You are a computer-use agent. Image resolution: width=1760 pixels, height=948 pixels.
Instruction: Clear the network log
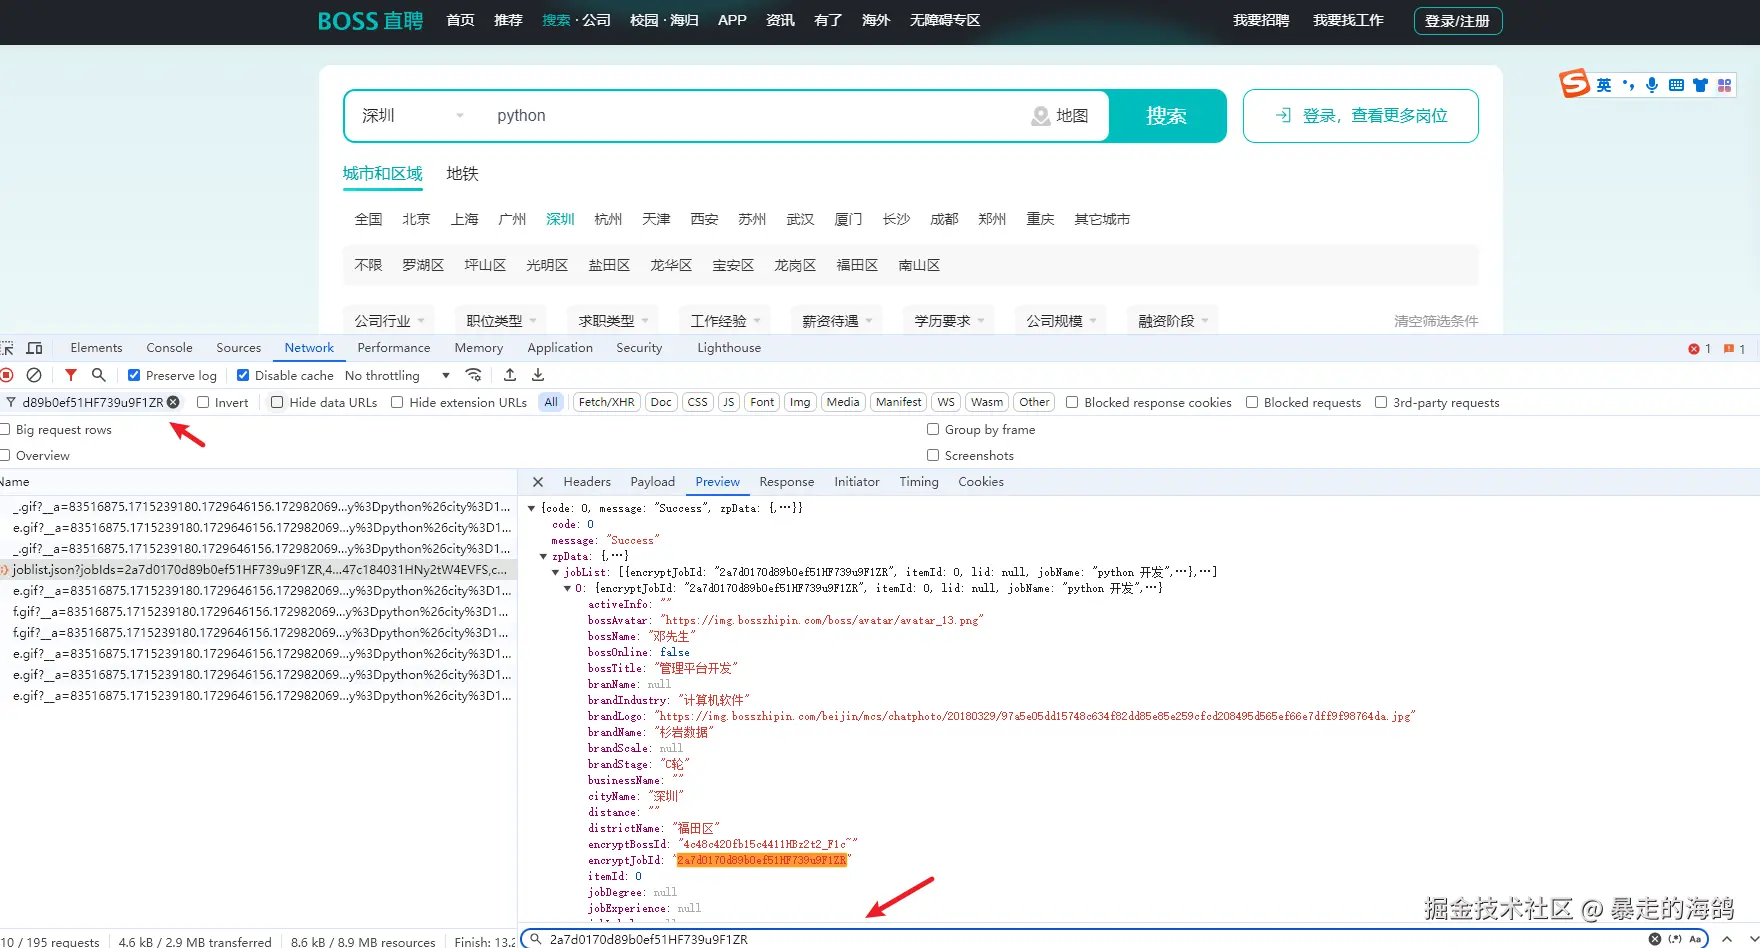(x=34, y=375)
